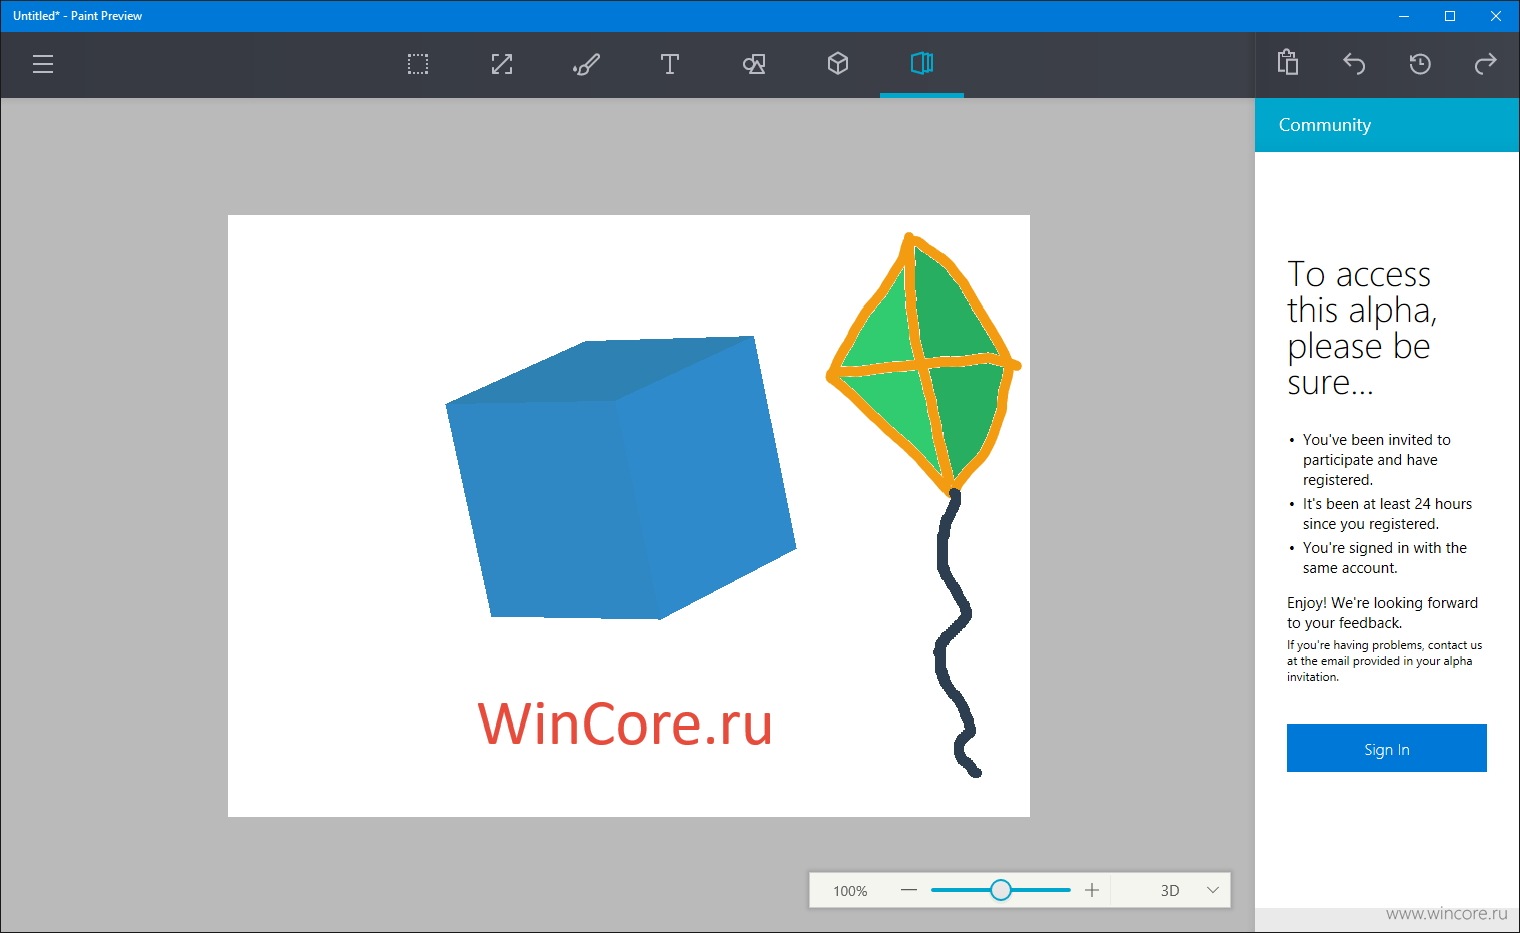Click 'Enjoy! We're looking forward' text
This screenshot has height=933, width=1520.
coord(1382,613)
